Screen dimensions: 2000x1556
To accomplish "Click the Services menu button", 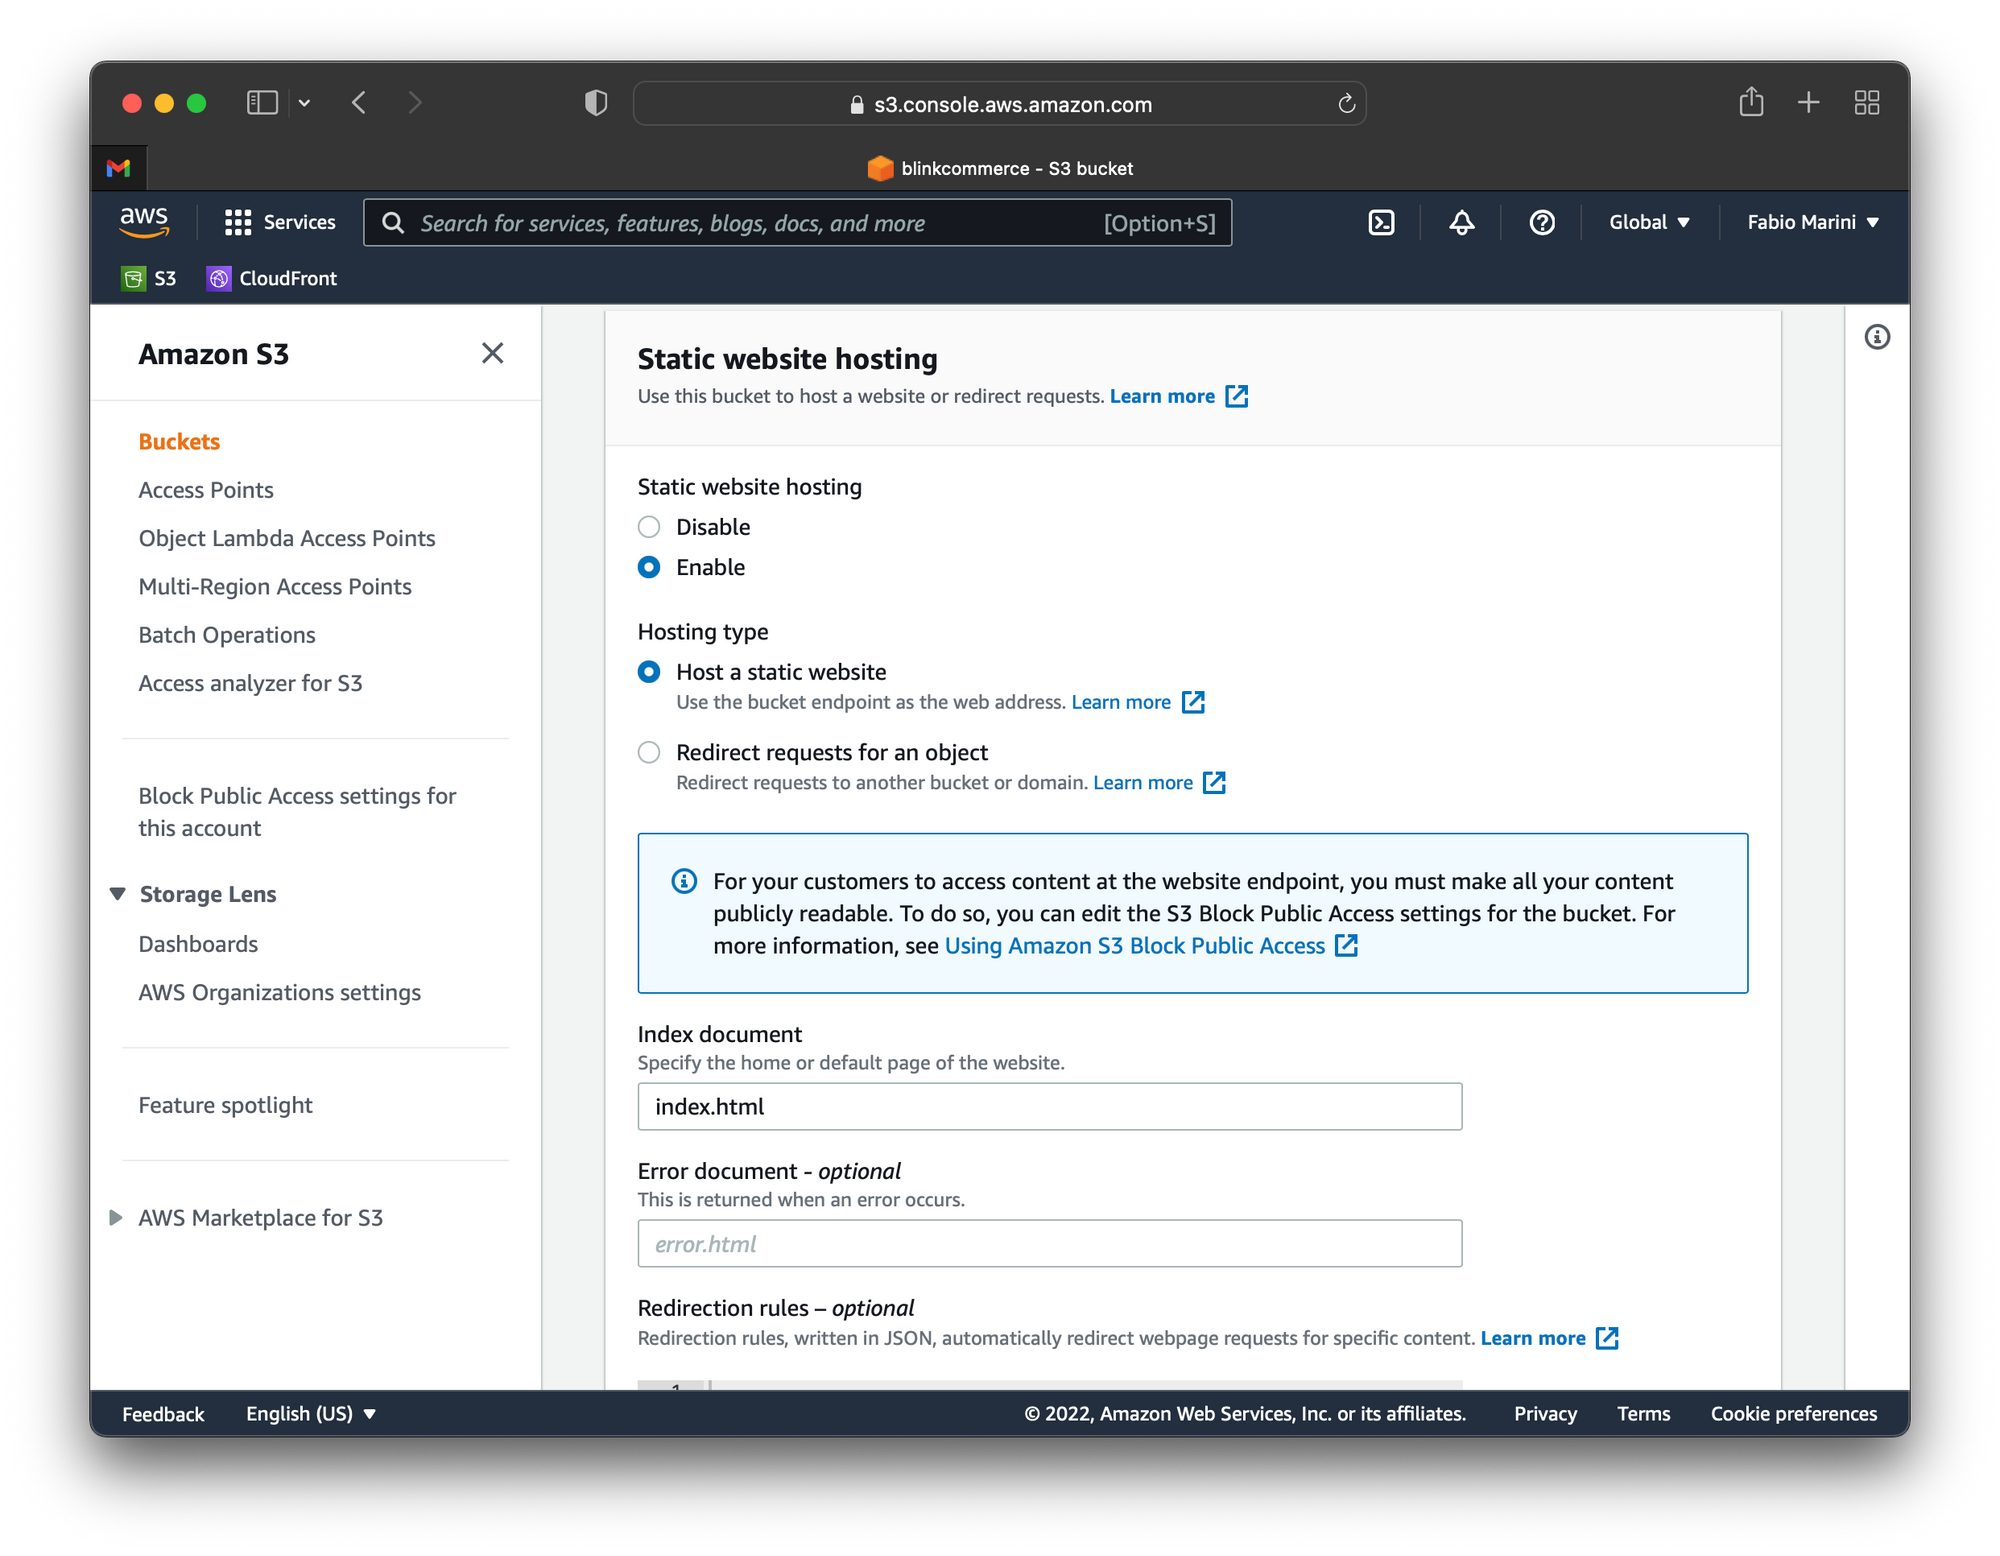I will 281,223.
